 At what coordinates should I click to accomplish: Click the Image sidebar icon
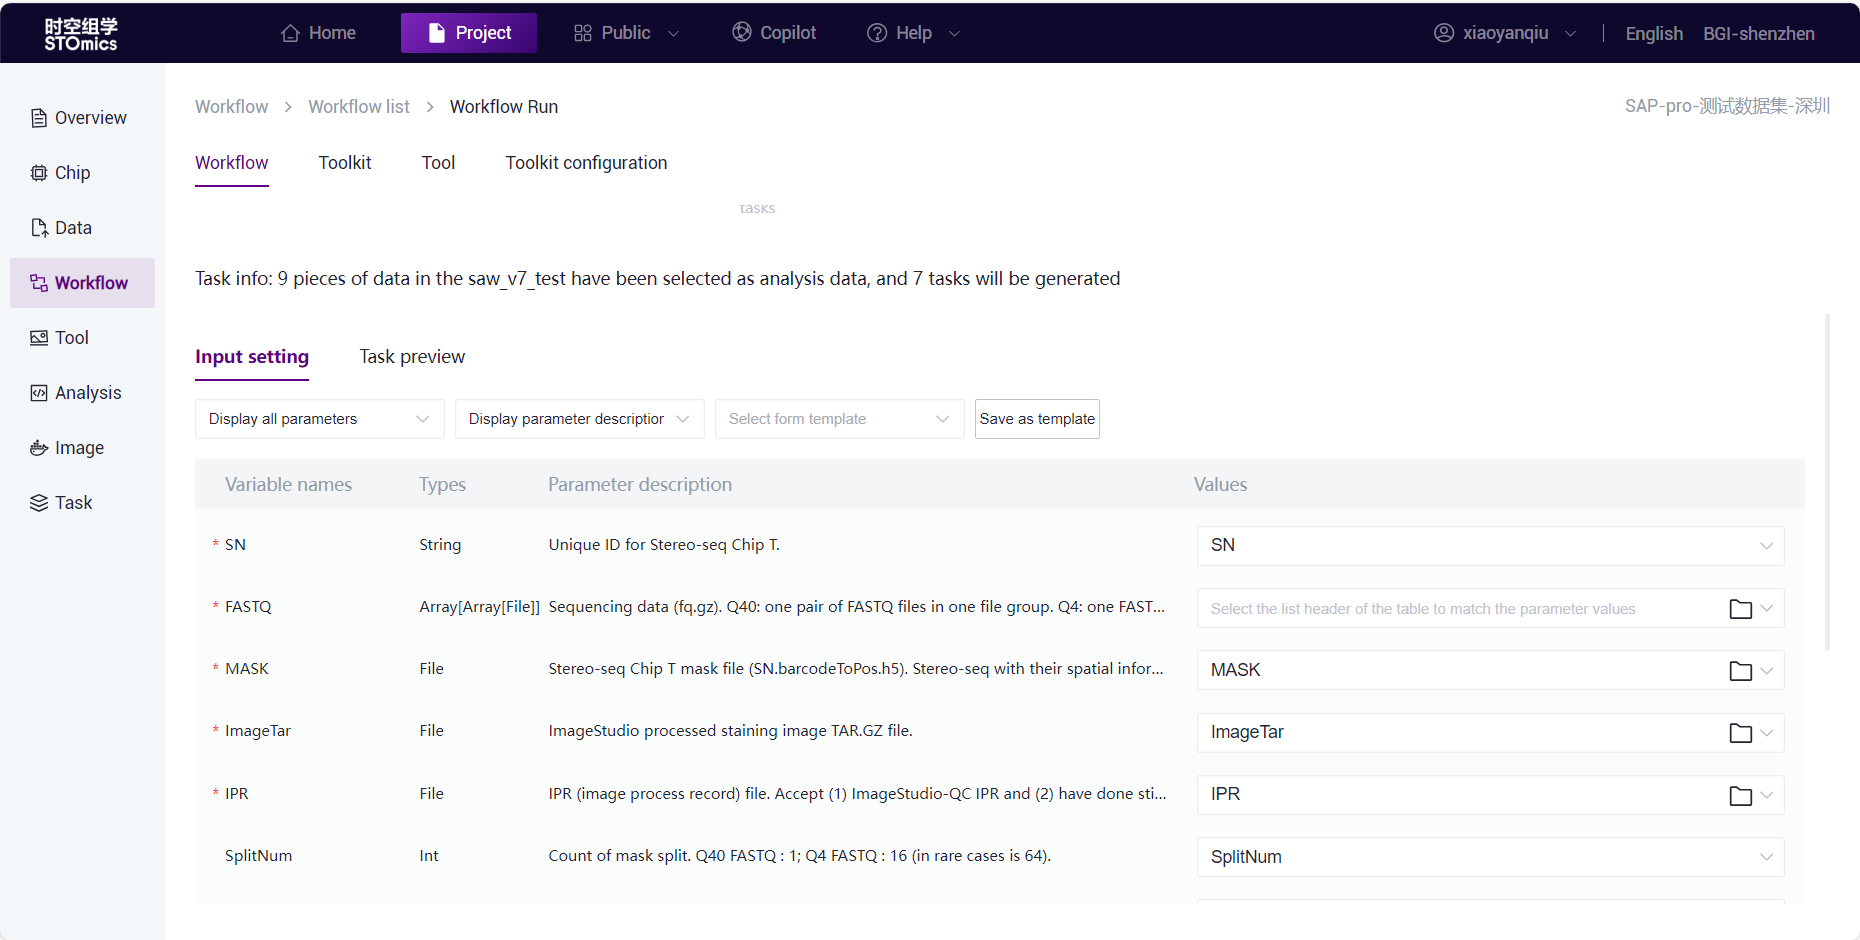click(x=39, y=448)
